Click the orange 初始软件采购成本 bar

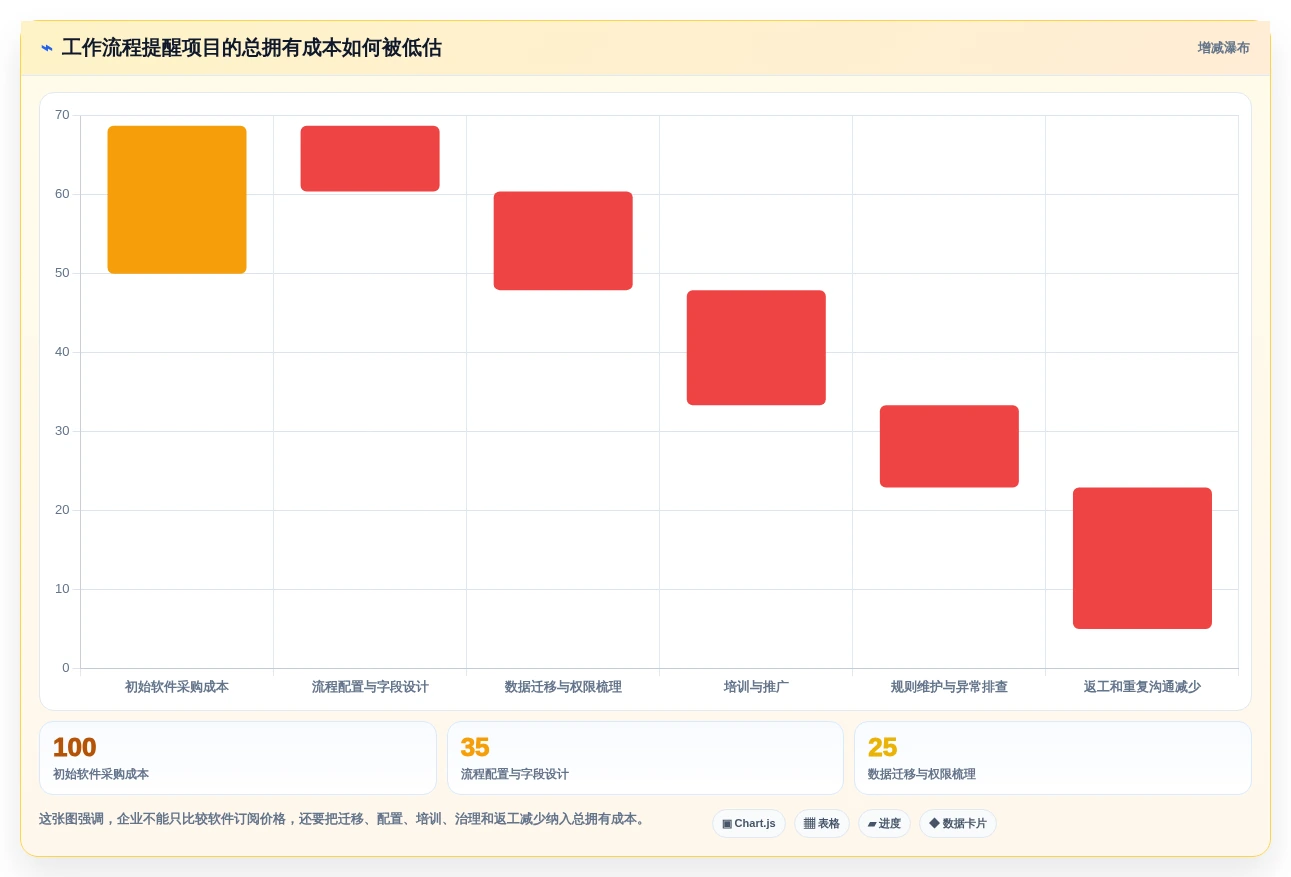(x=177, y=200)
